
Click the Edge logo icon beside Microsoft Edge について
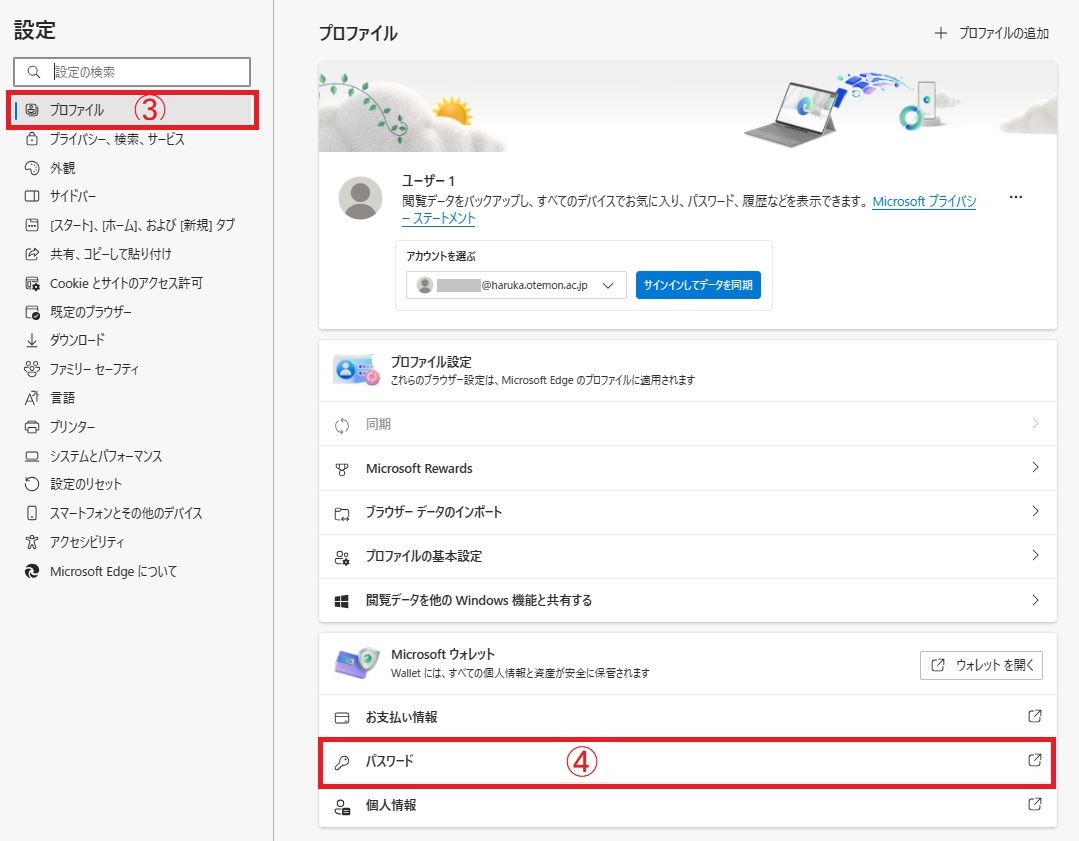pos(32,571)
